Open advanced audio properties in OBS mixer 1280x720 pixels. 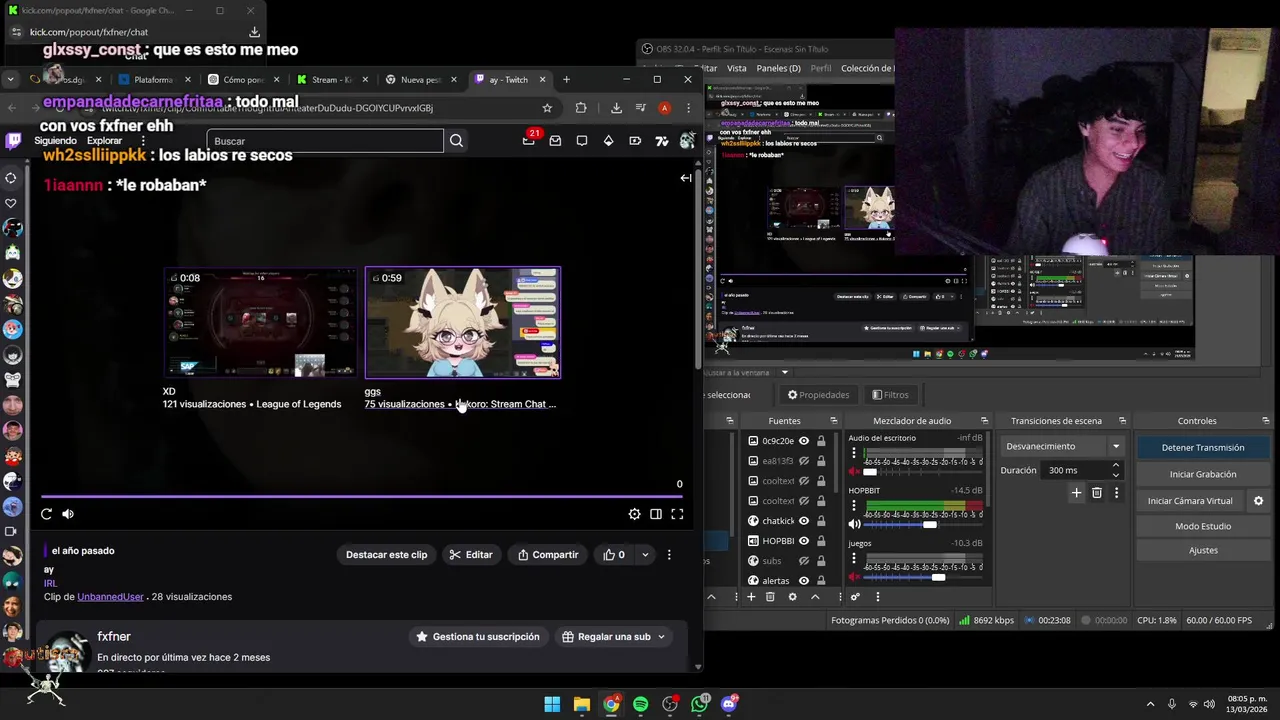(855, 597)
